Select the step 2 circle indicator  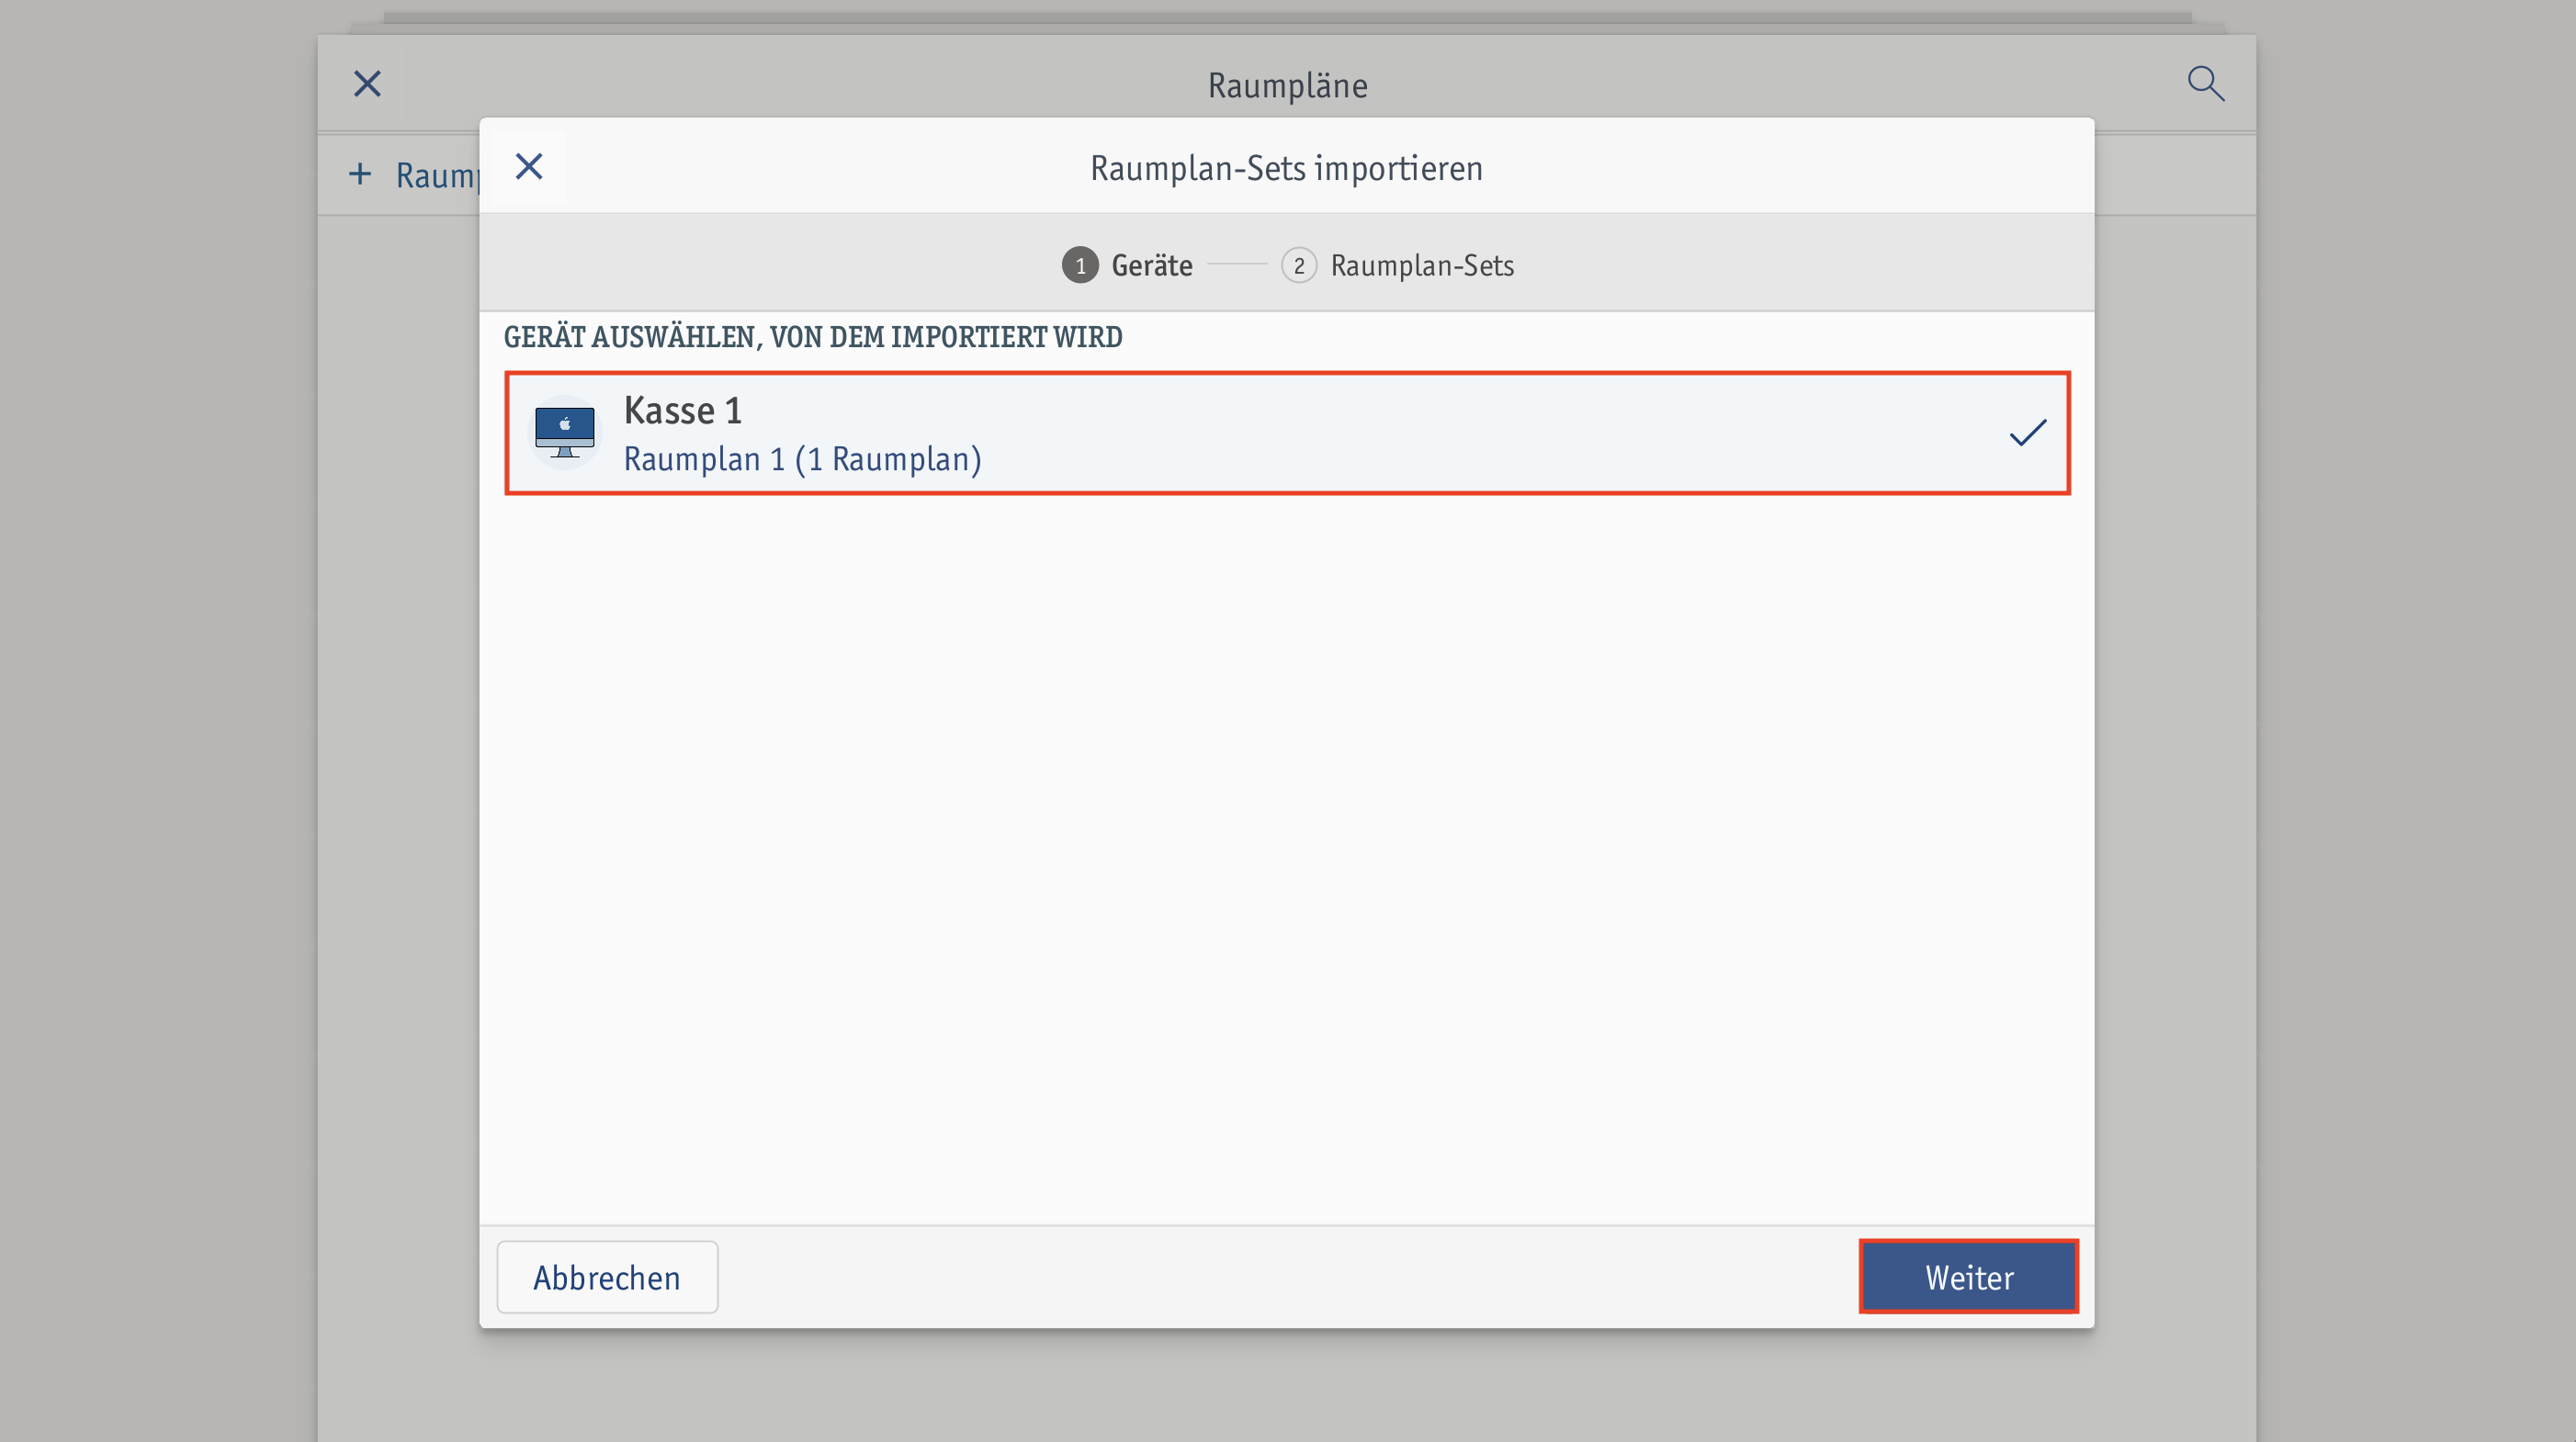[1298, 265]
